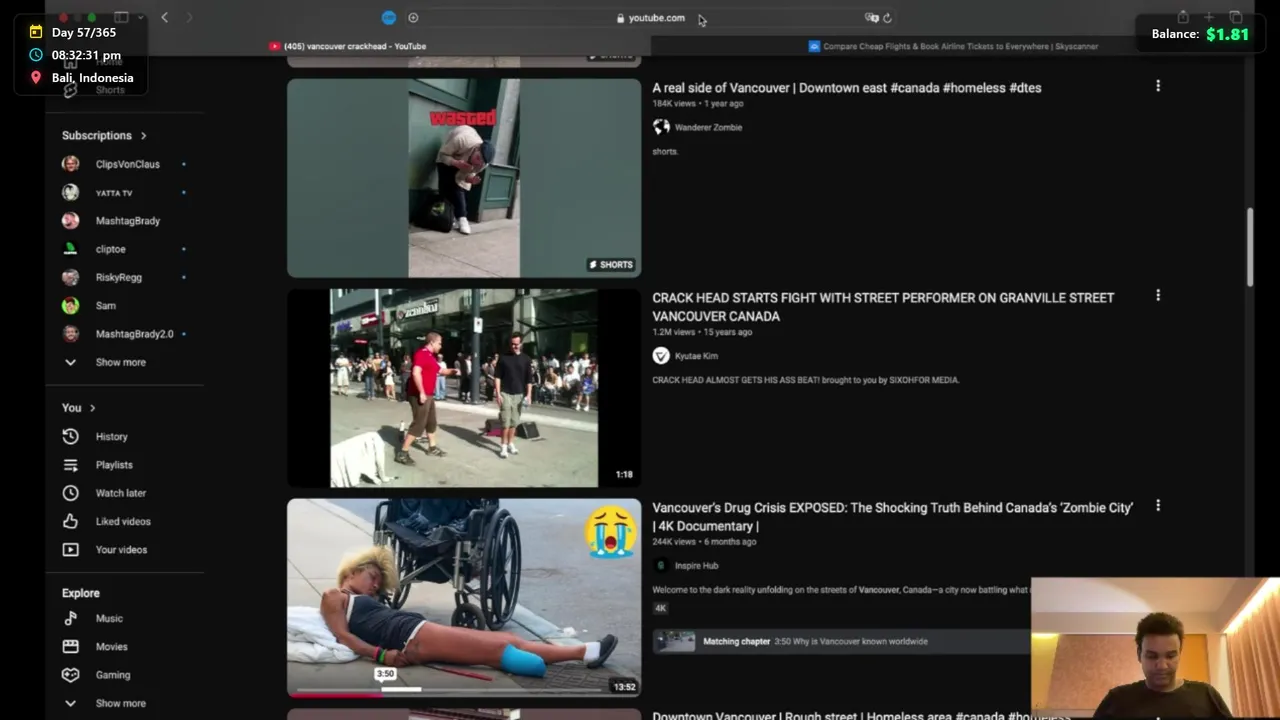The width and height of the screenshot is (1280, 720).
Task: Click the Matching chapter small thumbnail
Action: [676, 642]
